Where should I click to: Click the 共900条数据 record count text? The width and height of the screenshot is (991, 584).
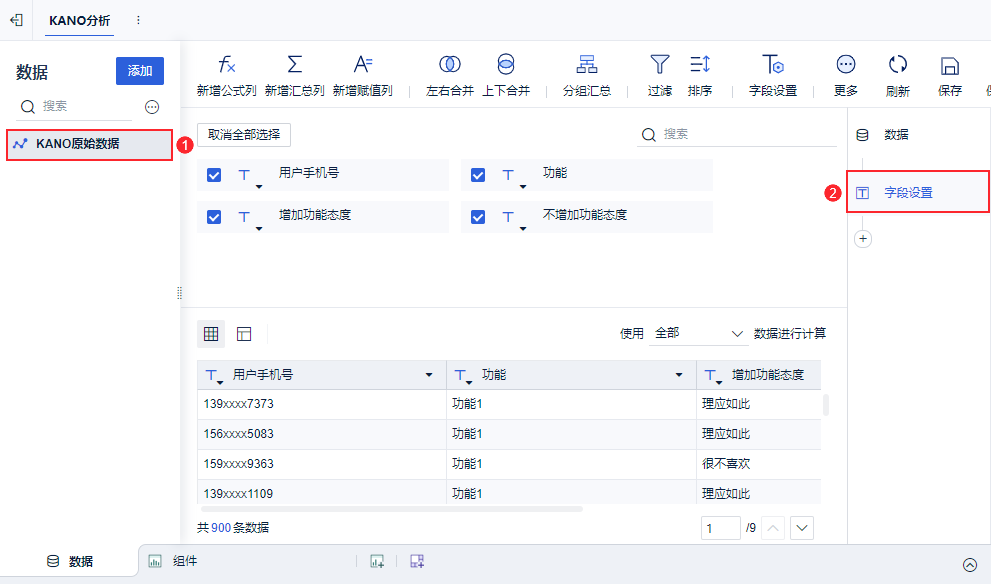point(233,528)
